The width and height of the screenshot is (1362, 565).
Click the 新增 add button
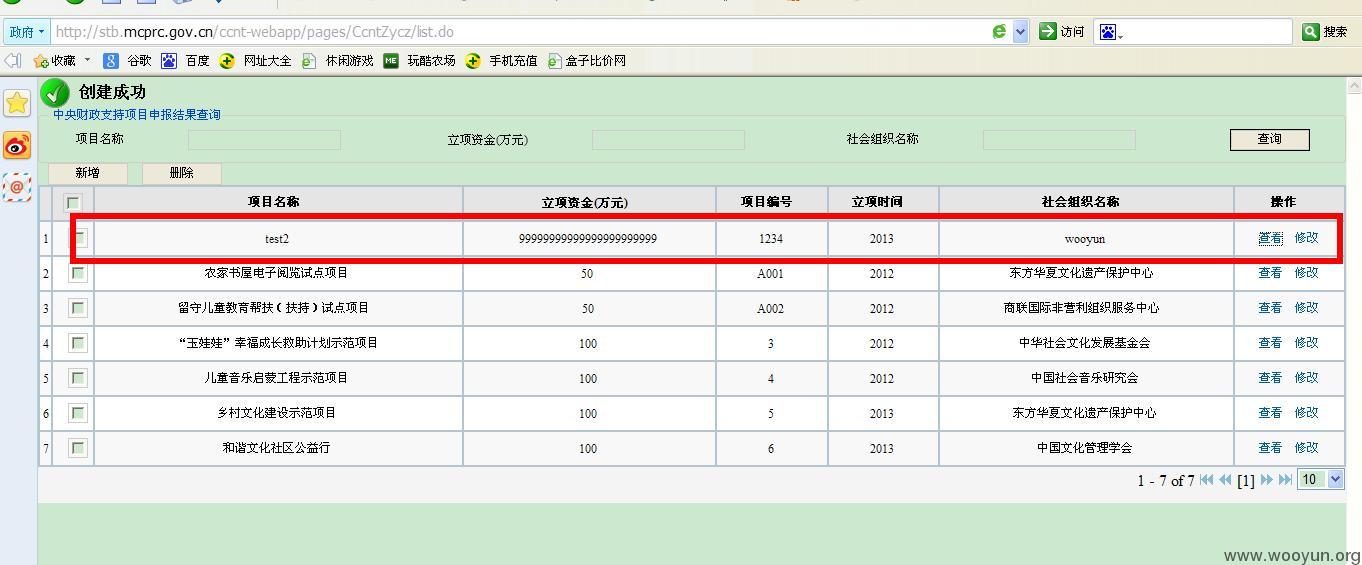click(88, 173)
